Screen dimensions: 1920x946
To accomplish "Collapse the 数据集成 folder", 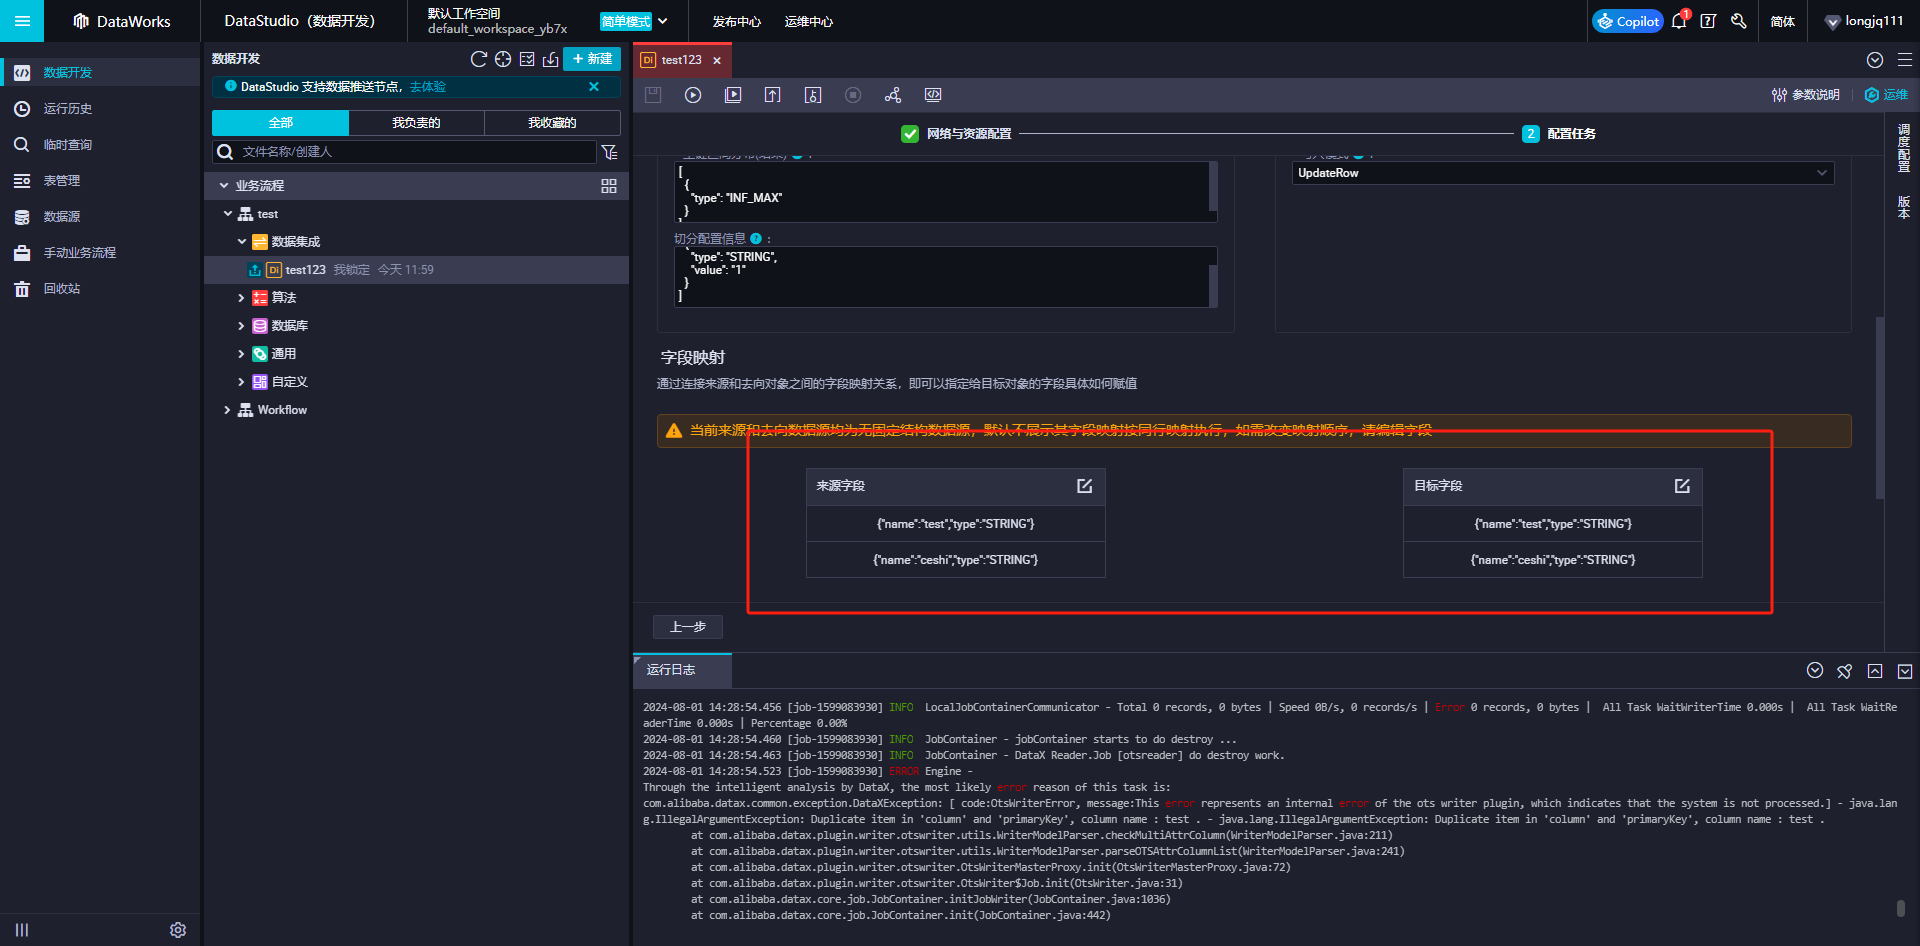I will [x=242, y=242].
